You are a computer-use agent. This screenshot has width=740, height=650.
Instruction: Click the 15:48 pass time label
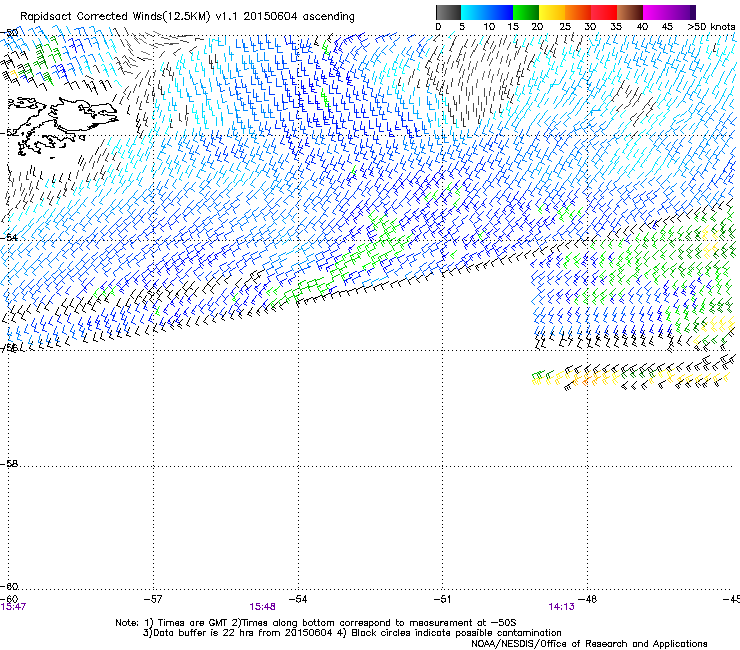tap(262, 607)
